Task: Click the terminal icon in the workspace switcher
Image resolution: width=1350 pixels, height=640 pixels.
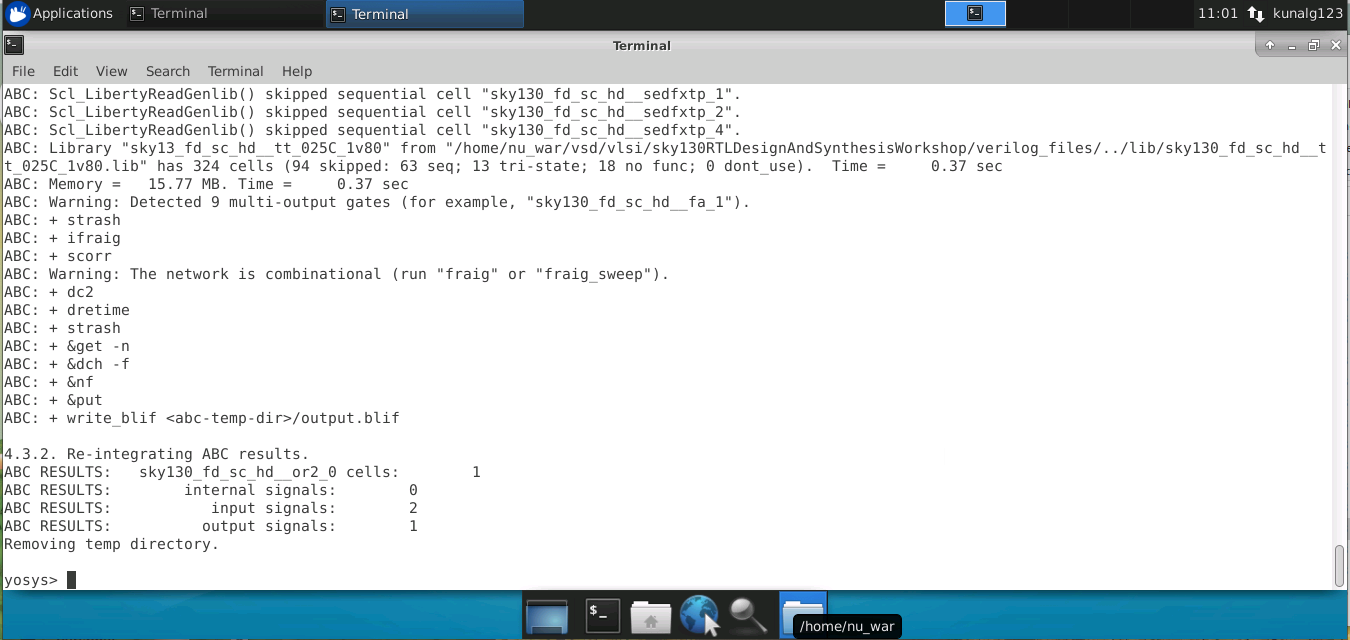Action: click(x=975, y=13)
